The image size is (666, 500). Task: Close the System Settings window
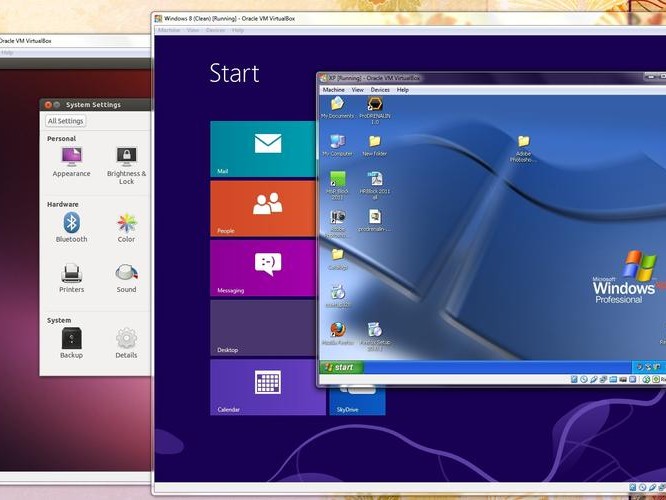(x=48, y=105)
